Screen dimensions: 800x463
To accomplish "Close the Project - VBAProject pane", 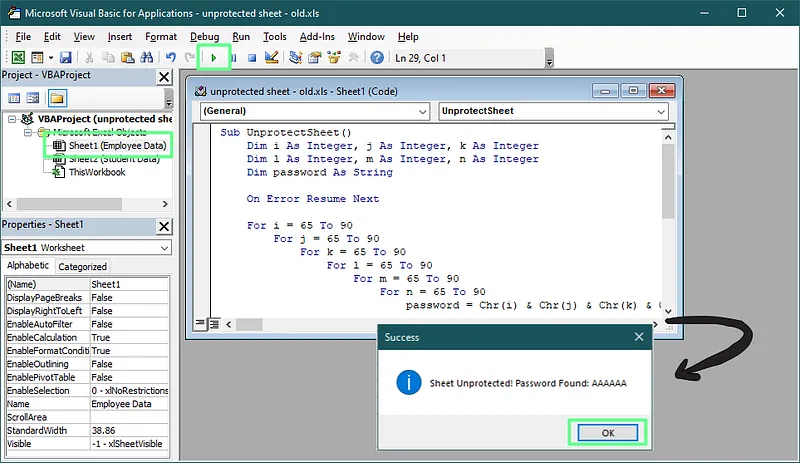I will click(x=164, y=77).
